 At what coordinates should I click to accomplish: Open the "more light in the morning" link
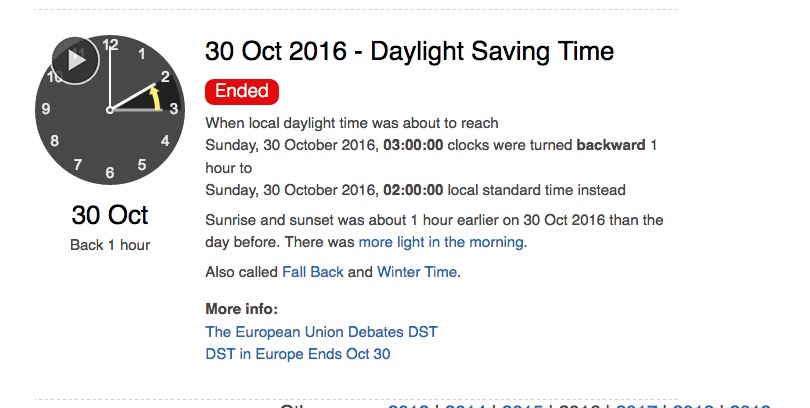pos(441,242)
